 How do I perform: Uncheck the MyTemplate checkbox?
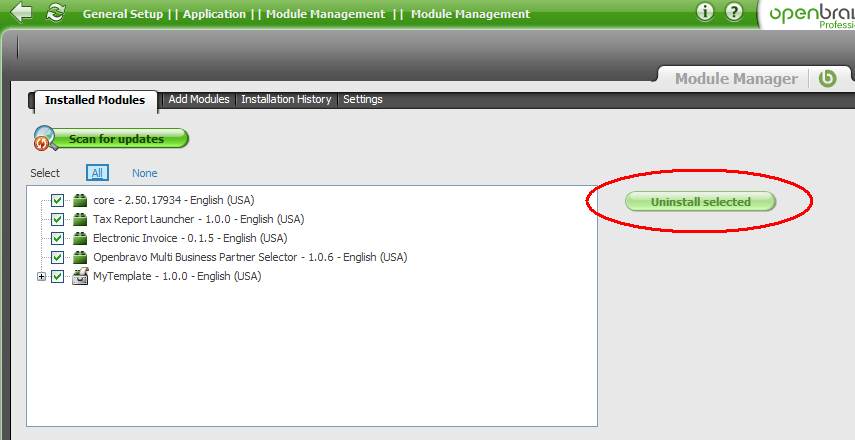[57, 276]
